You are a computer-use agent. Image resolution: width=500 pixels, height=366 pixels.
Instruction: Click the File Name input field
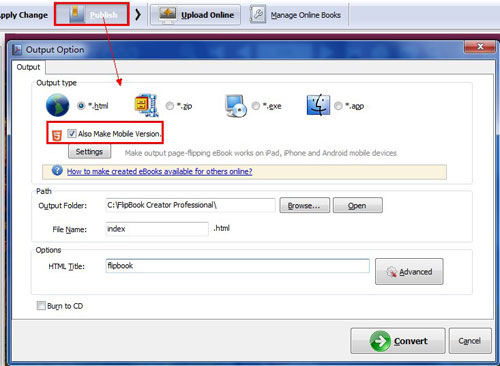[157, 229]
